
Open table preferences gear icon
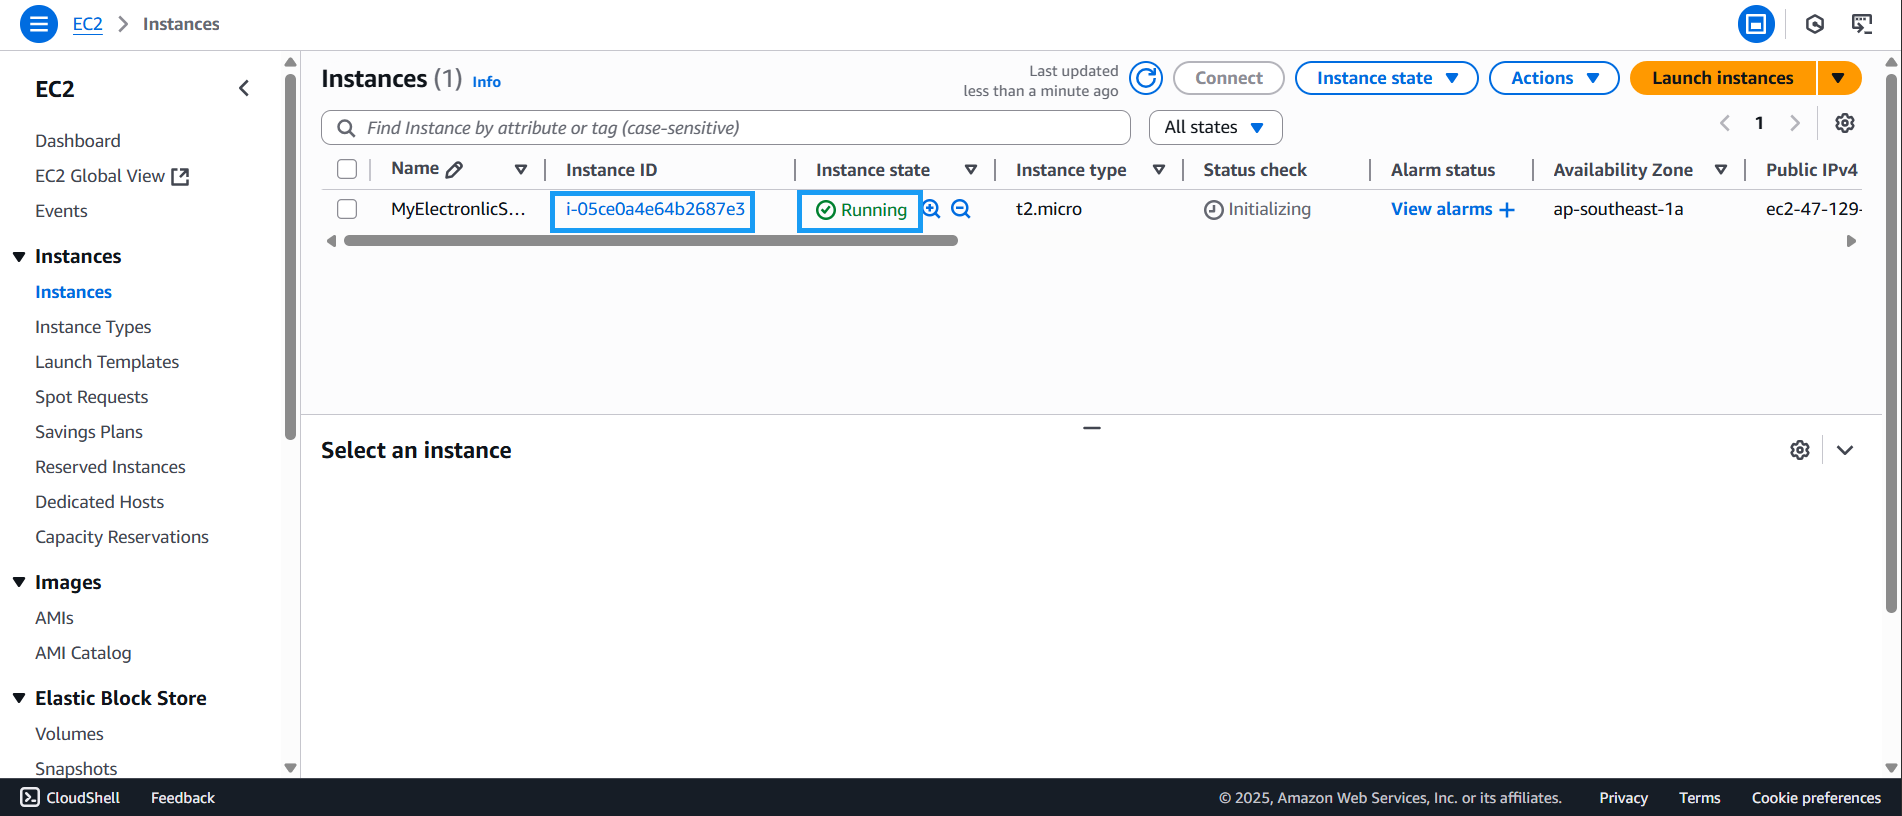click(1845, 123)
